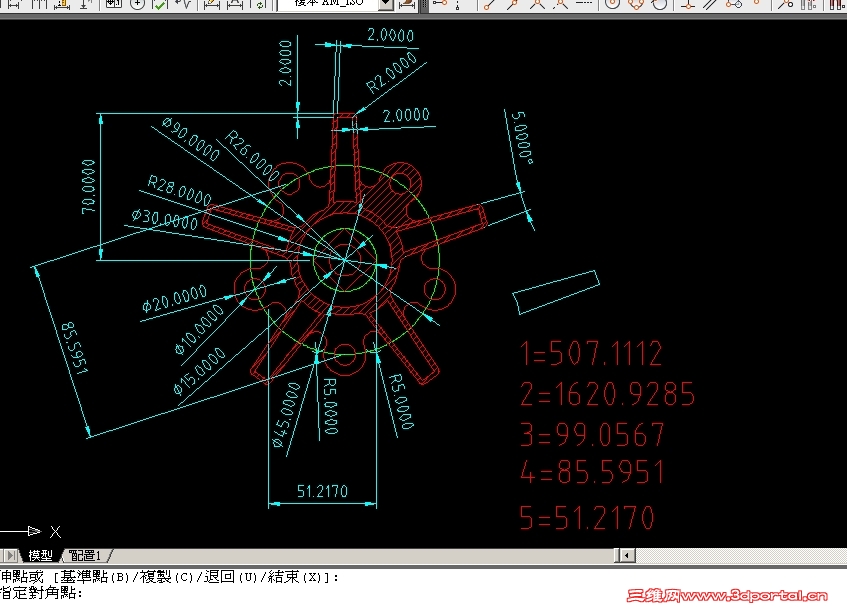The image size is (847, 609).
Task: Select the ø30.0000 dimension text
Action: [165, 218]
